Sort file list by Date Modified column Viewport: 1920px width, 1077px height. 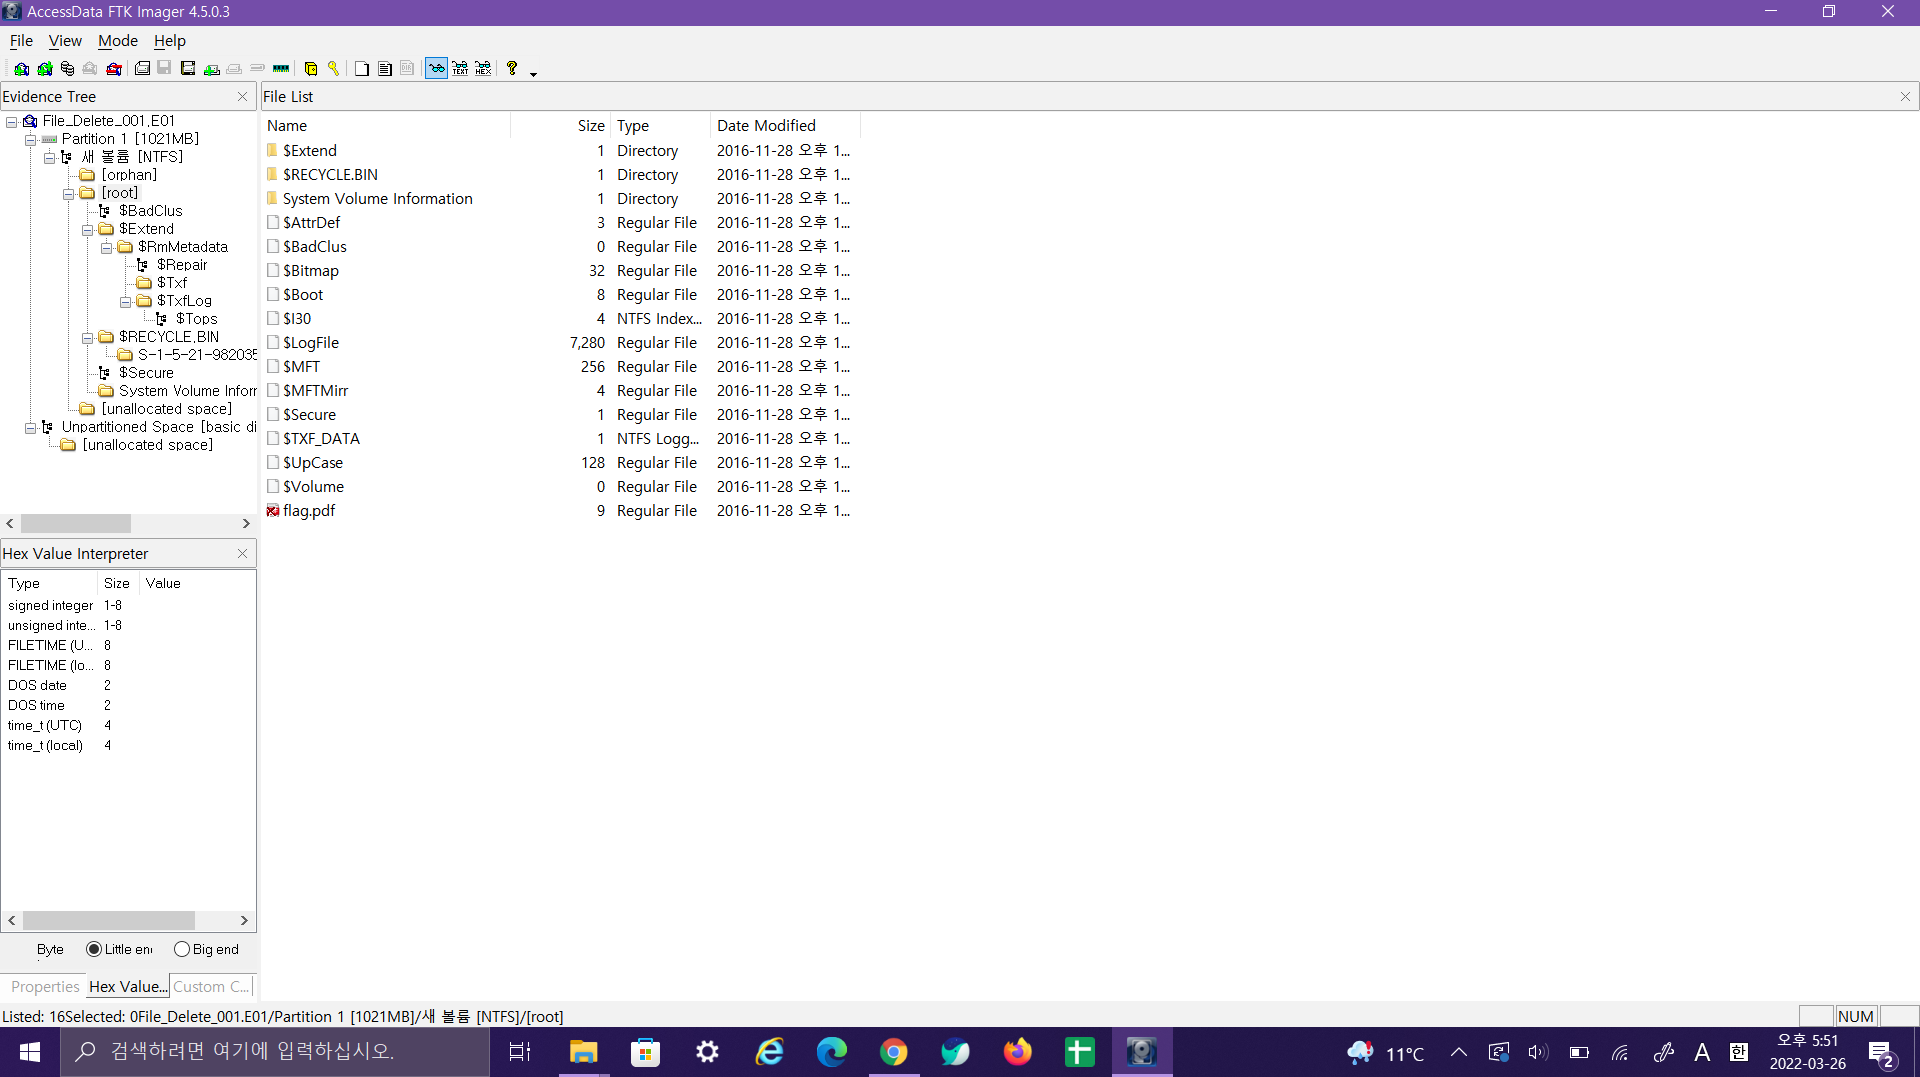coord(785,126)
